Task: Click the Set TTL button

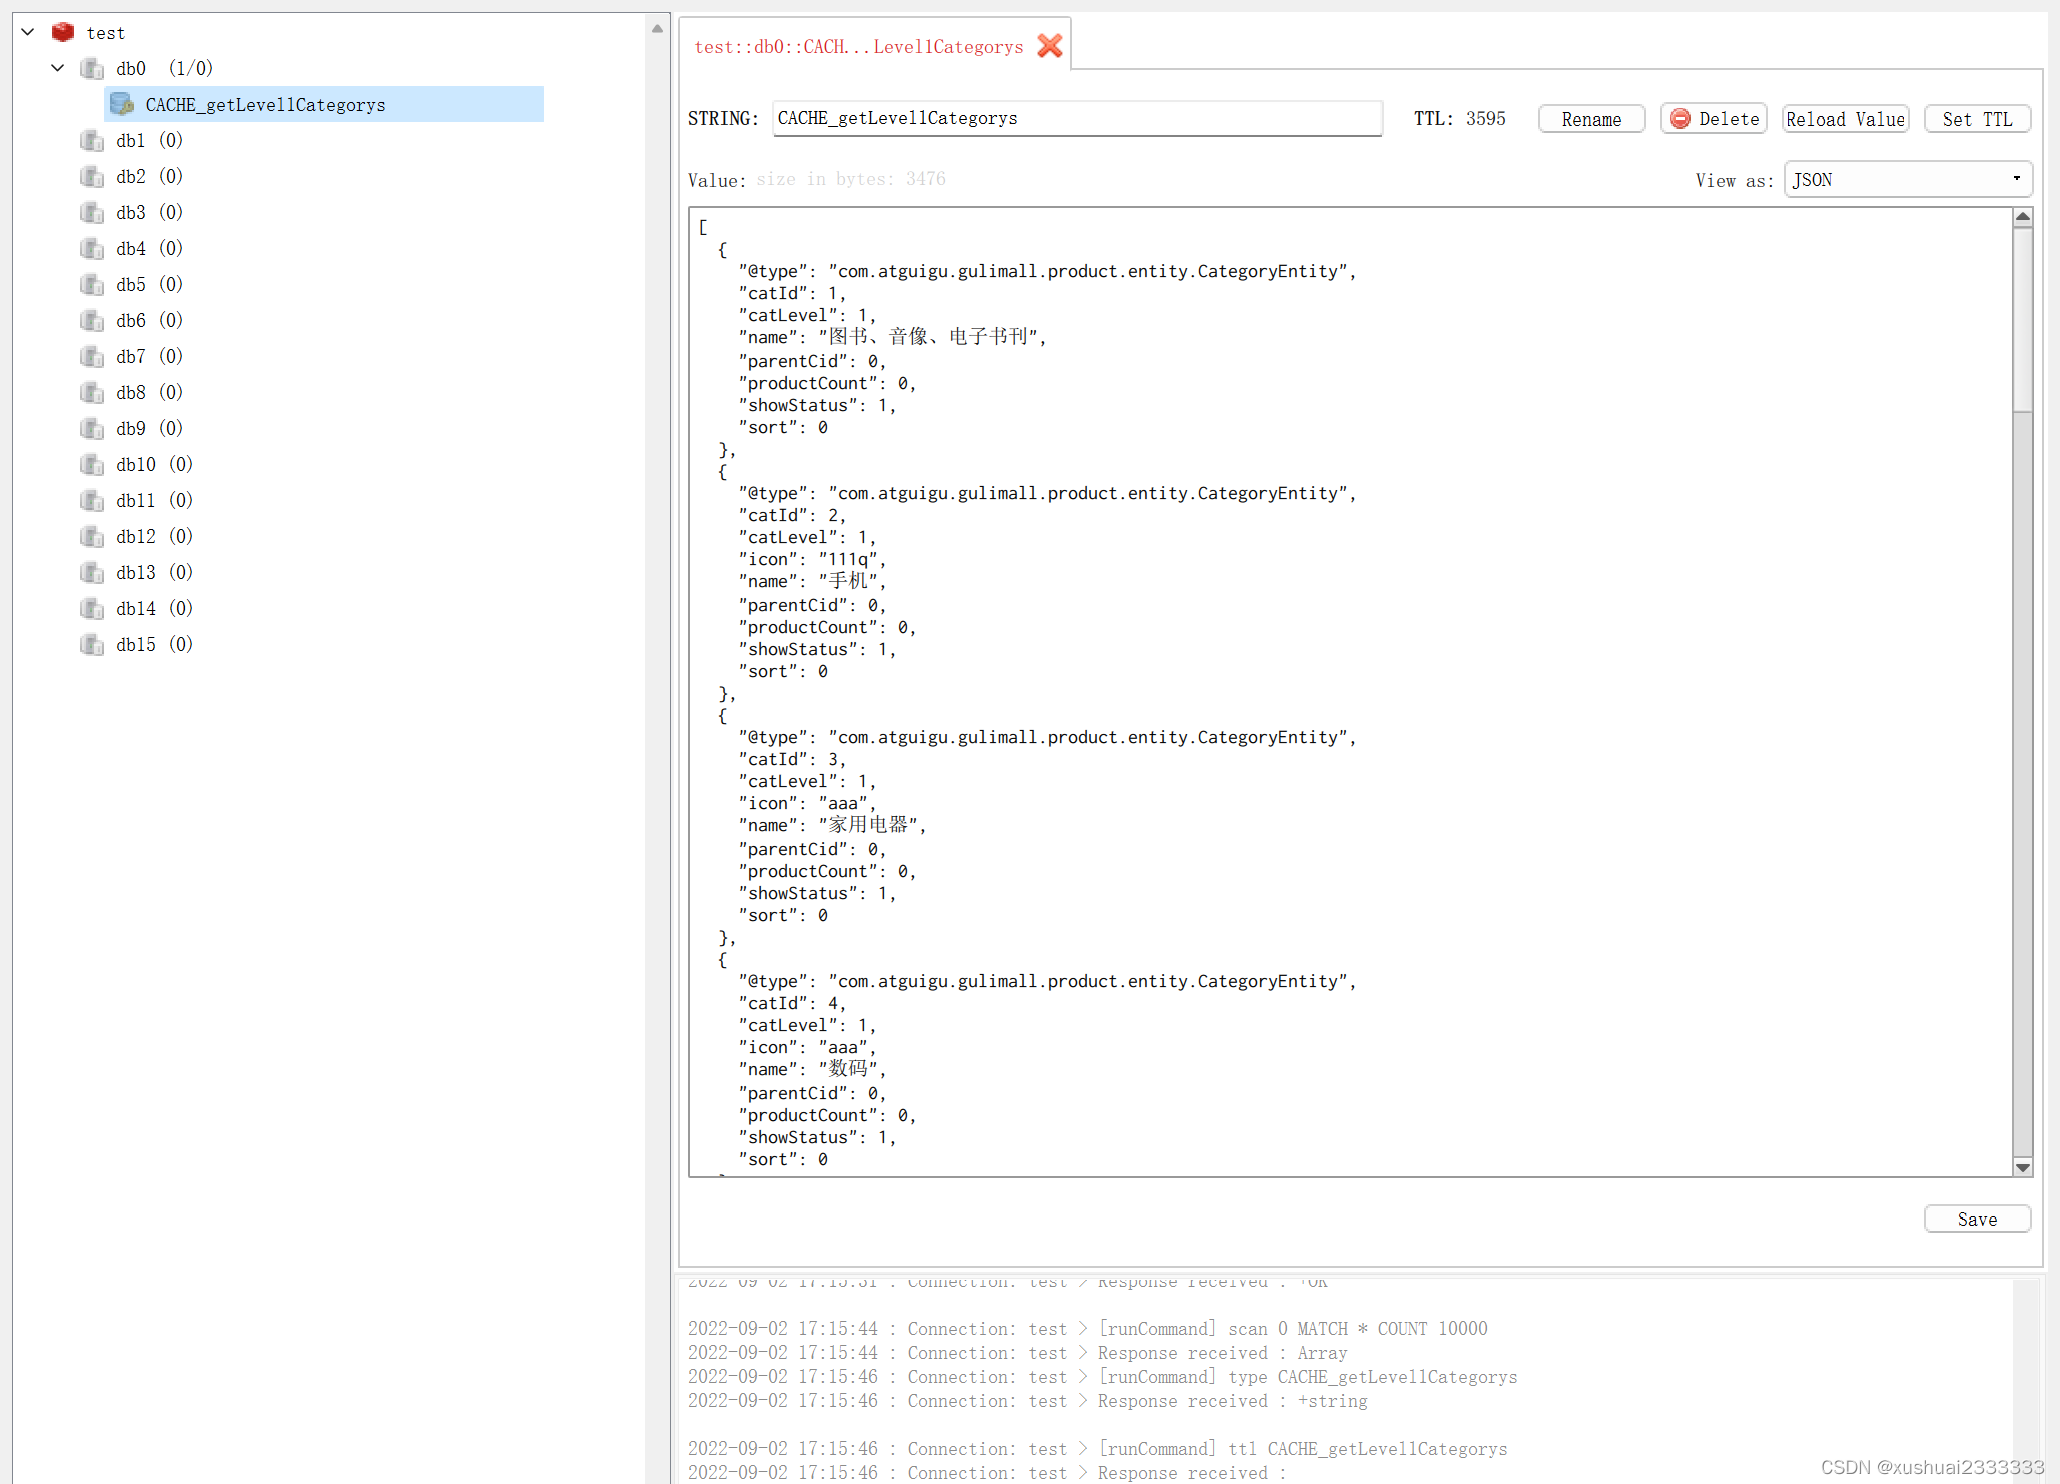Action: [1977, 118]
